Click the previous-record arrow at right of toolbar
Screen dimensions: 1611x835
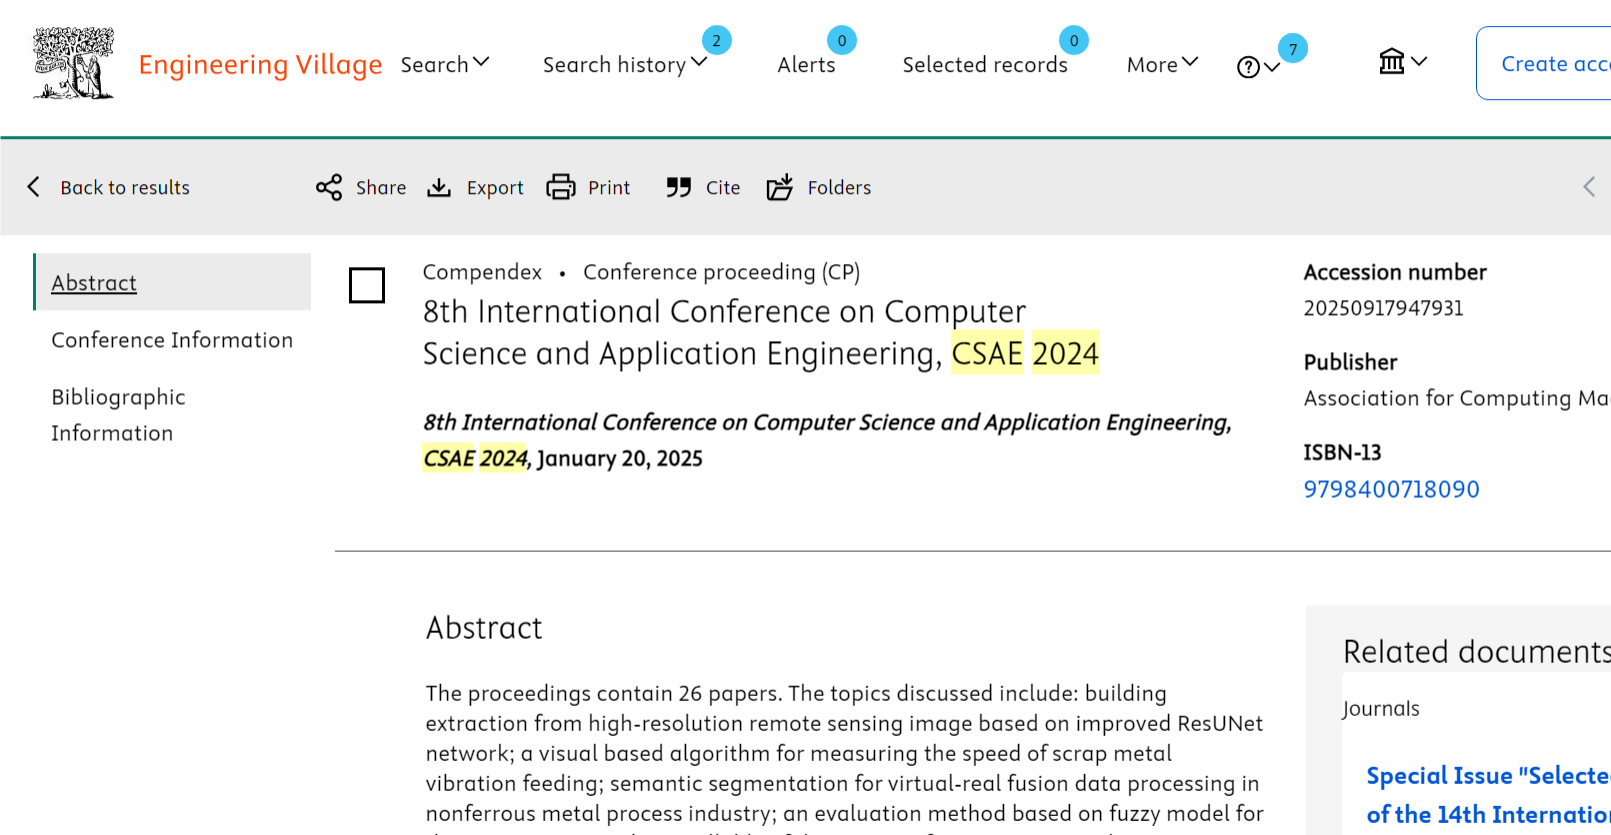coord(1589,187)
